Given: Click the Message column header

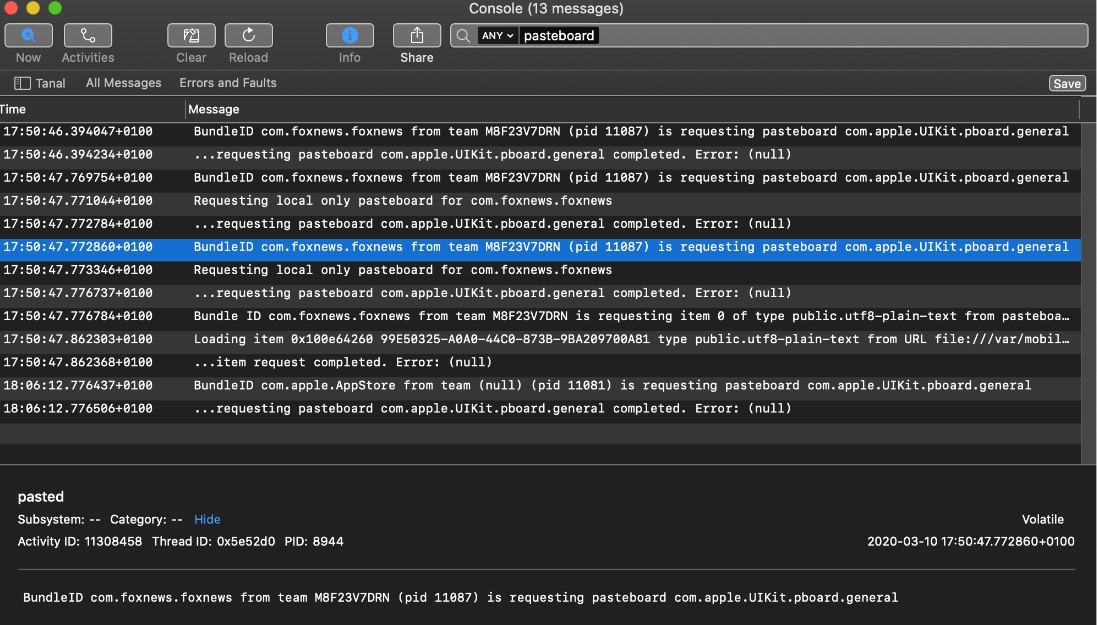Looking at the screenshot, I should tap(632, 109).
